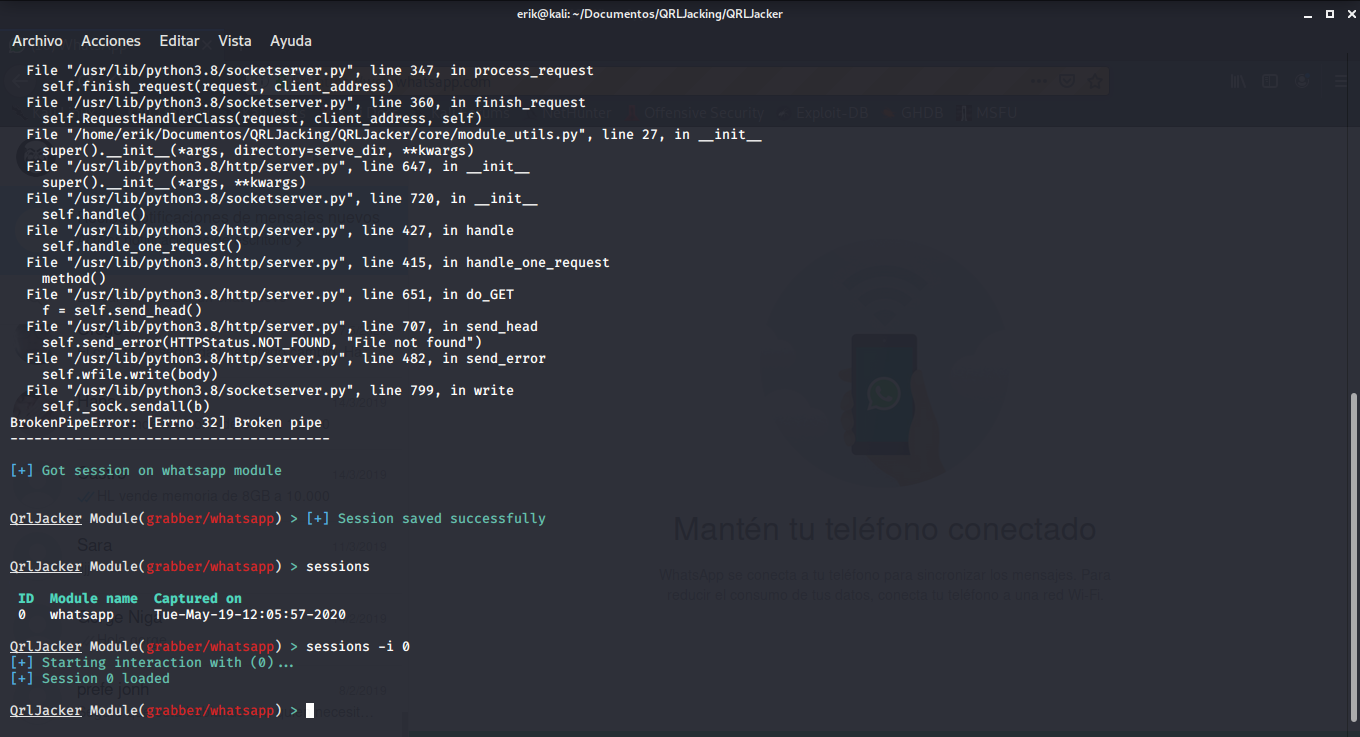Click the 'File not found' send_error line

(x=262, y=342)
